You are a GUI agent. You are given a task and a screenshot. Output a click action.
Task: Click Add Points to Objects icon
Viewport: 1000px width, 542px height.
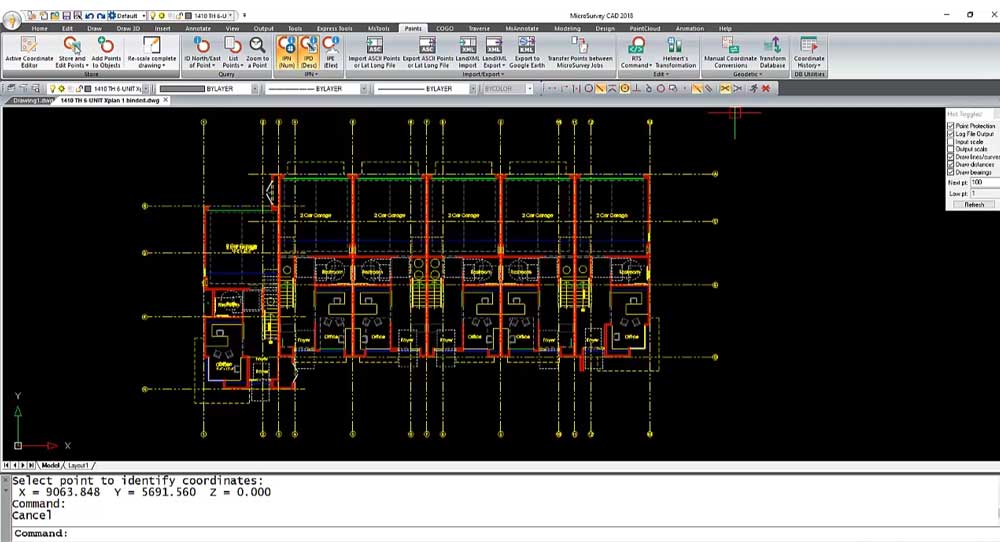[106, 51]
